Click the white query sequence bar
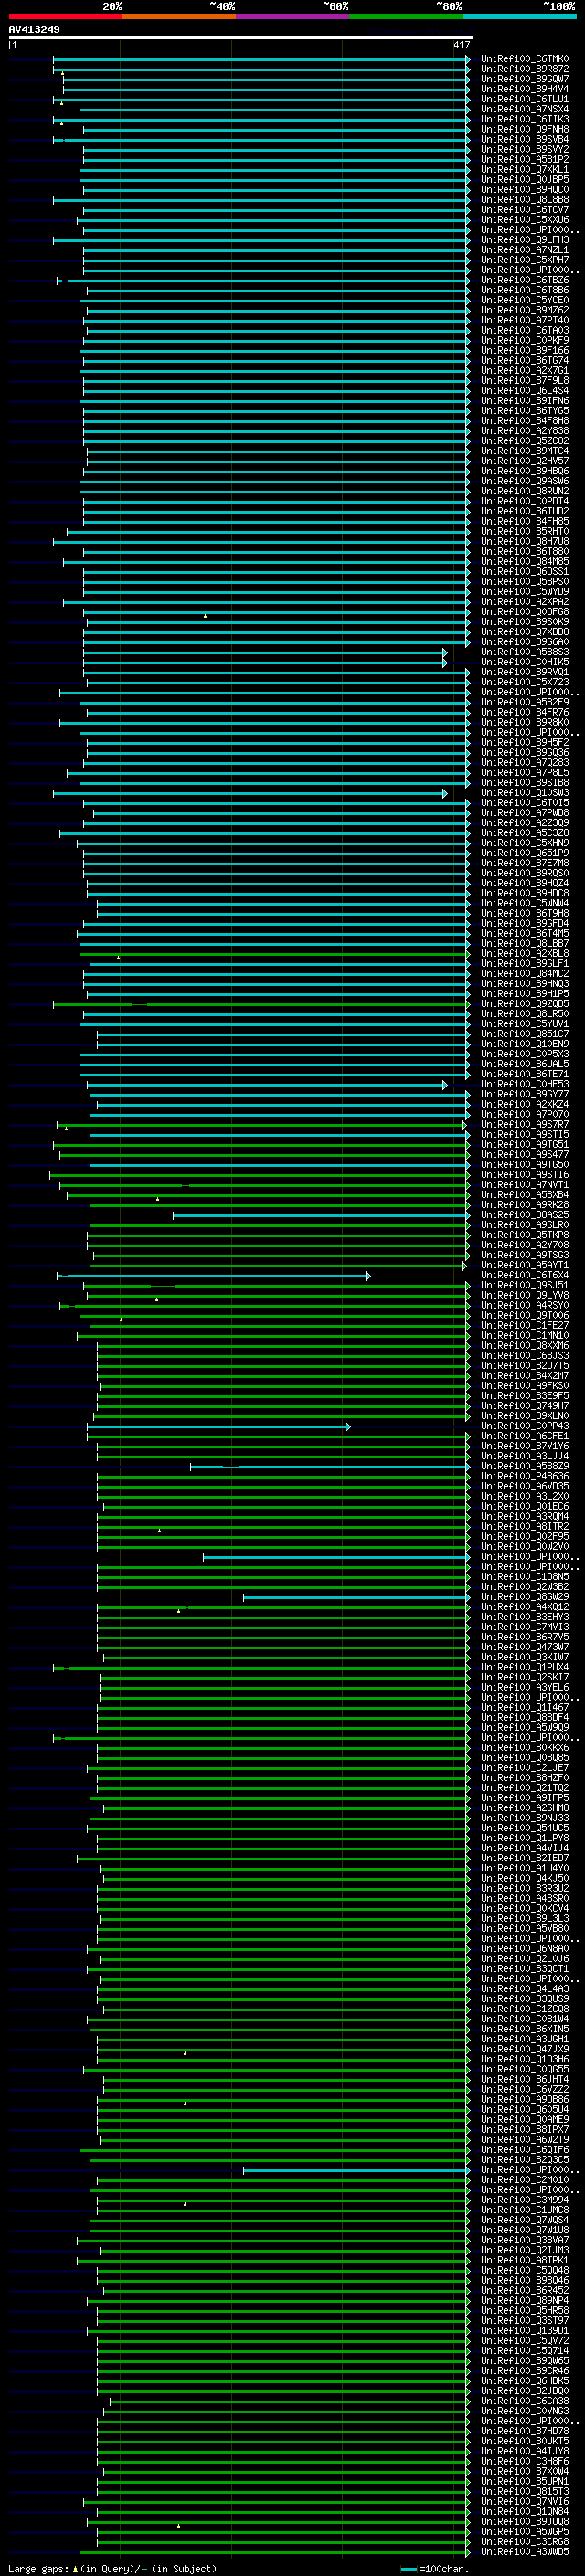Viewport: 585px width, 2576px height. coord(240,37)
